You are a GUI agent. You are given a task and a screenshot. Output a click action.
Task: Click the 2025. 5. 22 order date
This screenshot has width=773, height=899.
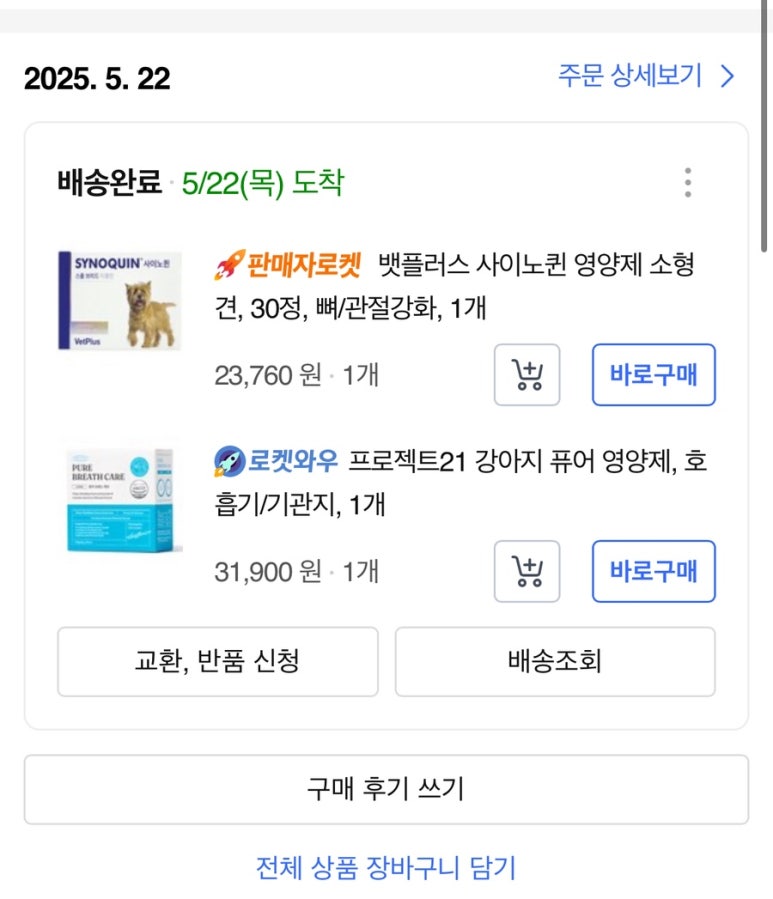97,78
